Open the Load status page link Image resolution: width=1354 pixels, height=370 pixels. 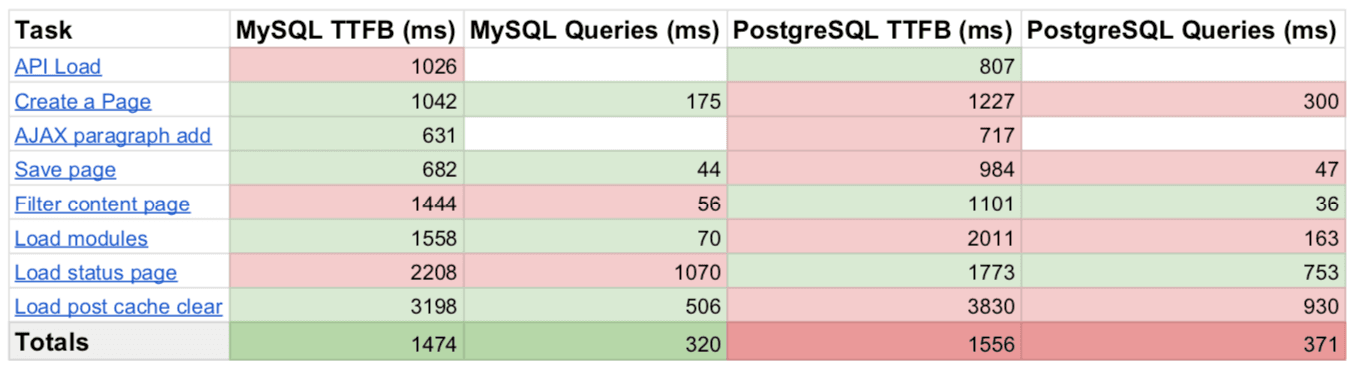(x=96, y=272)
